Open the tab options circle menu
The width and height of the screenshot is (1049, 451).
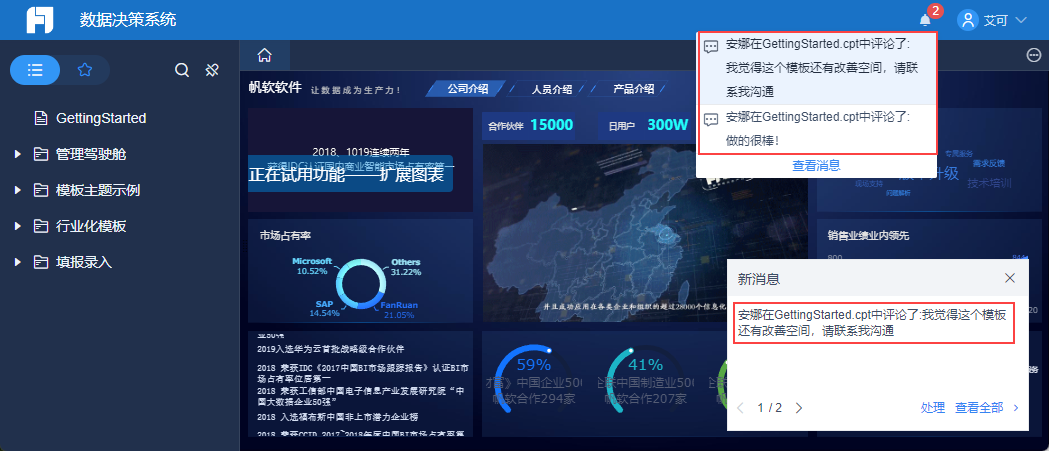coord(1033,56)
